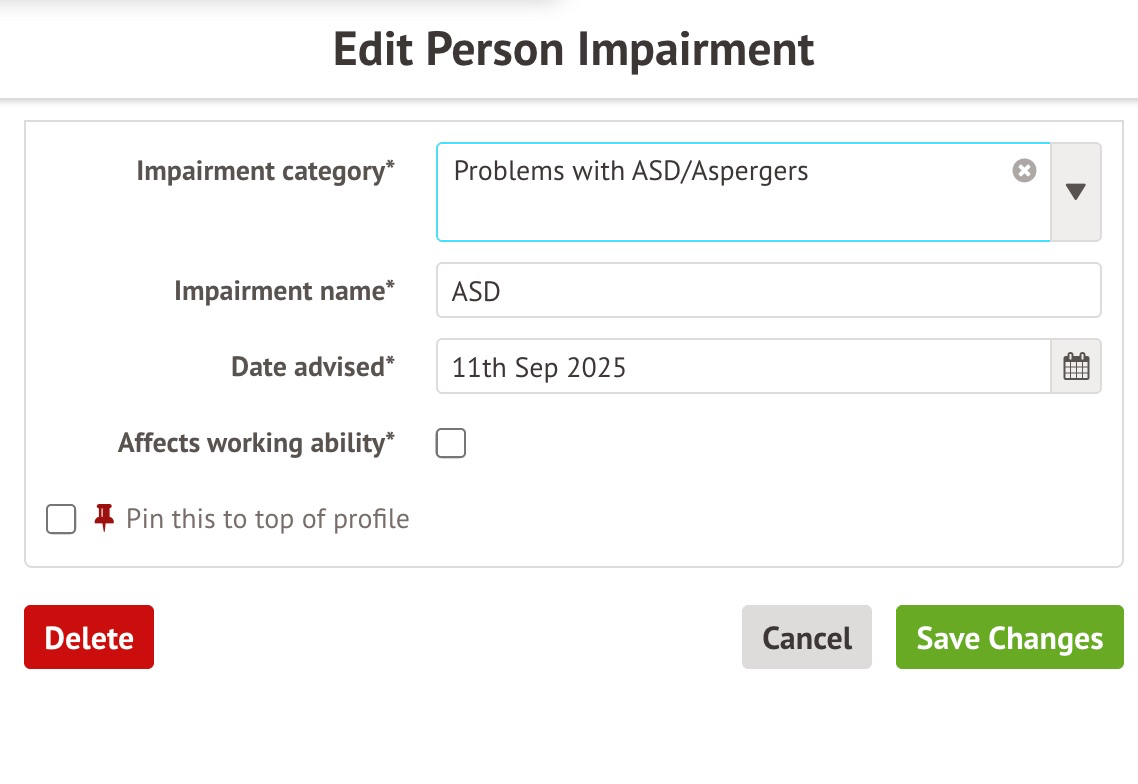Tick the Affects working ability checkbox
Screen dimensions: 1138x784
coord(451,443)
